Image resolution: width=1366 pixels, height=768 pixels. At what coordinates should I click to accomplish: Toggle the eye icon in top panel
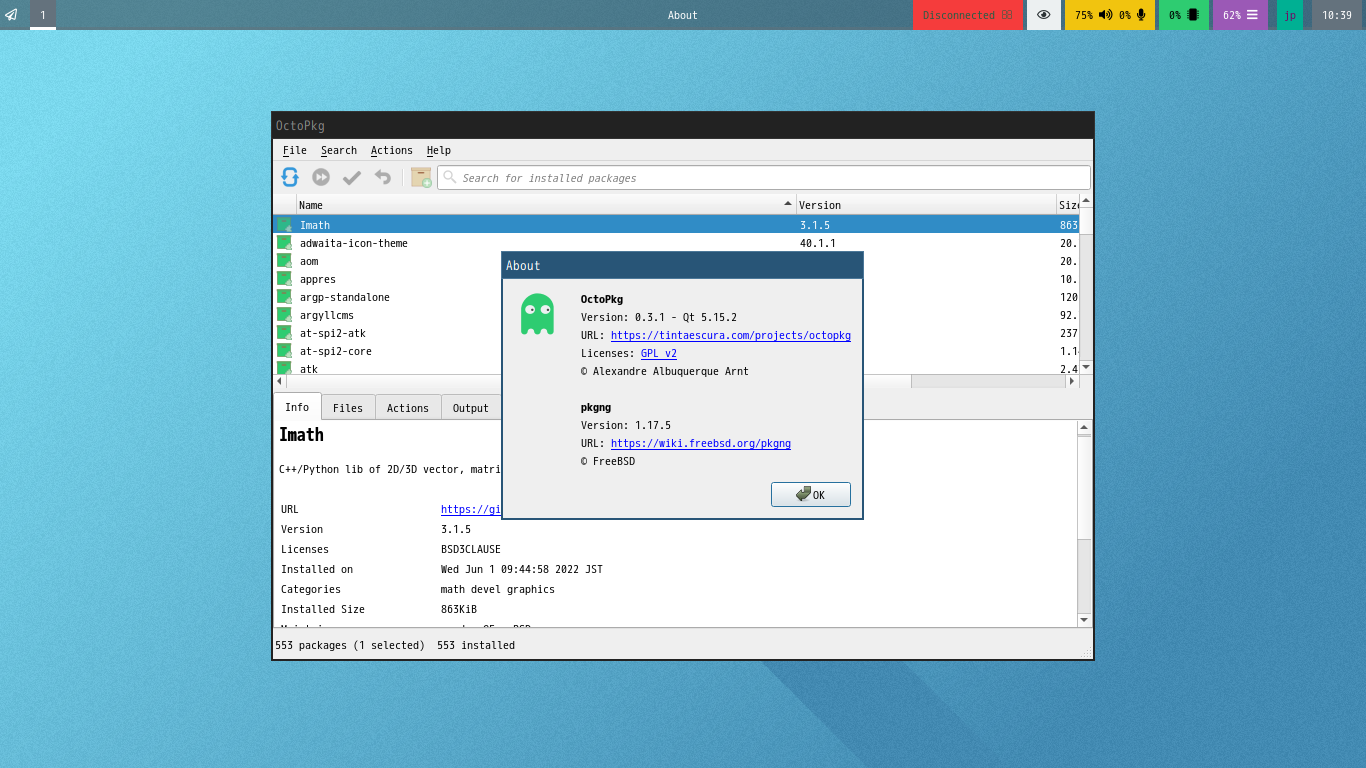[1044, 15]
